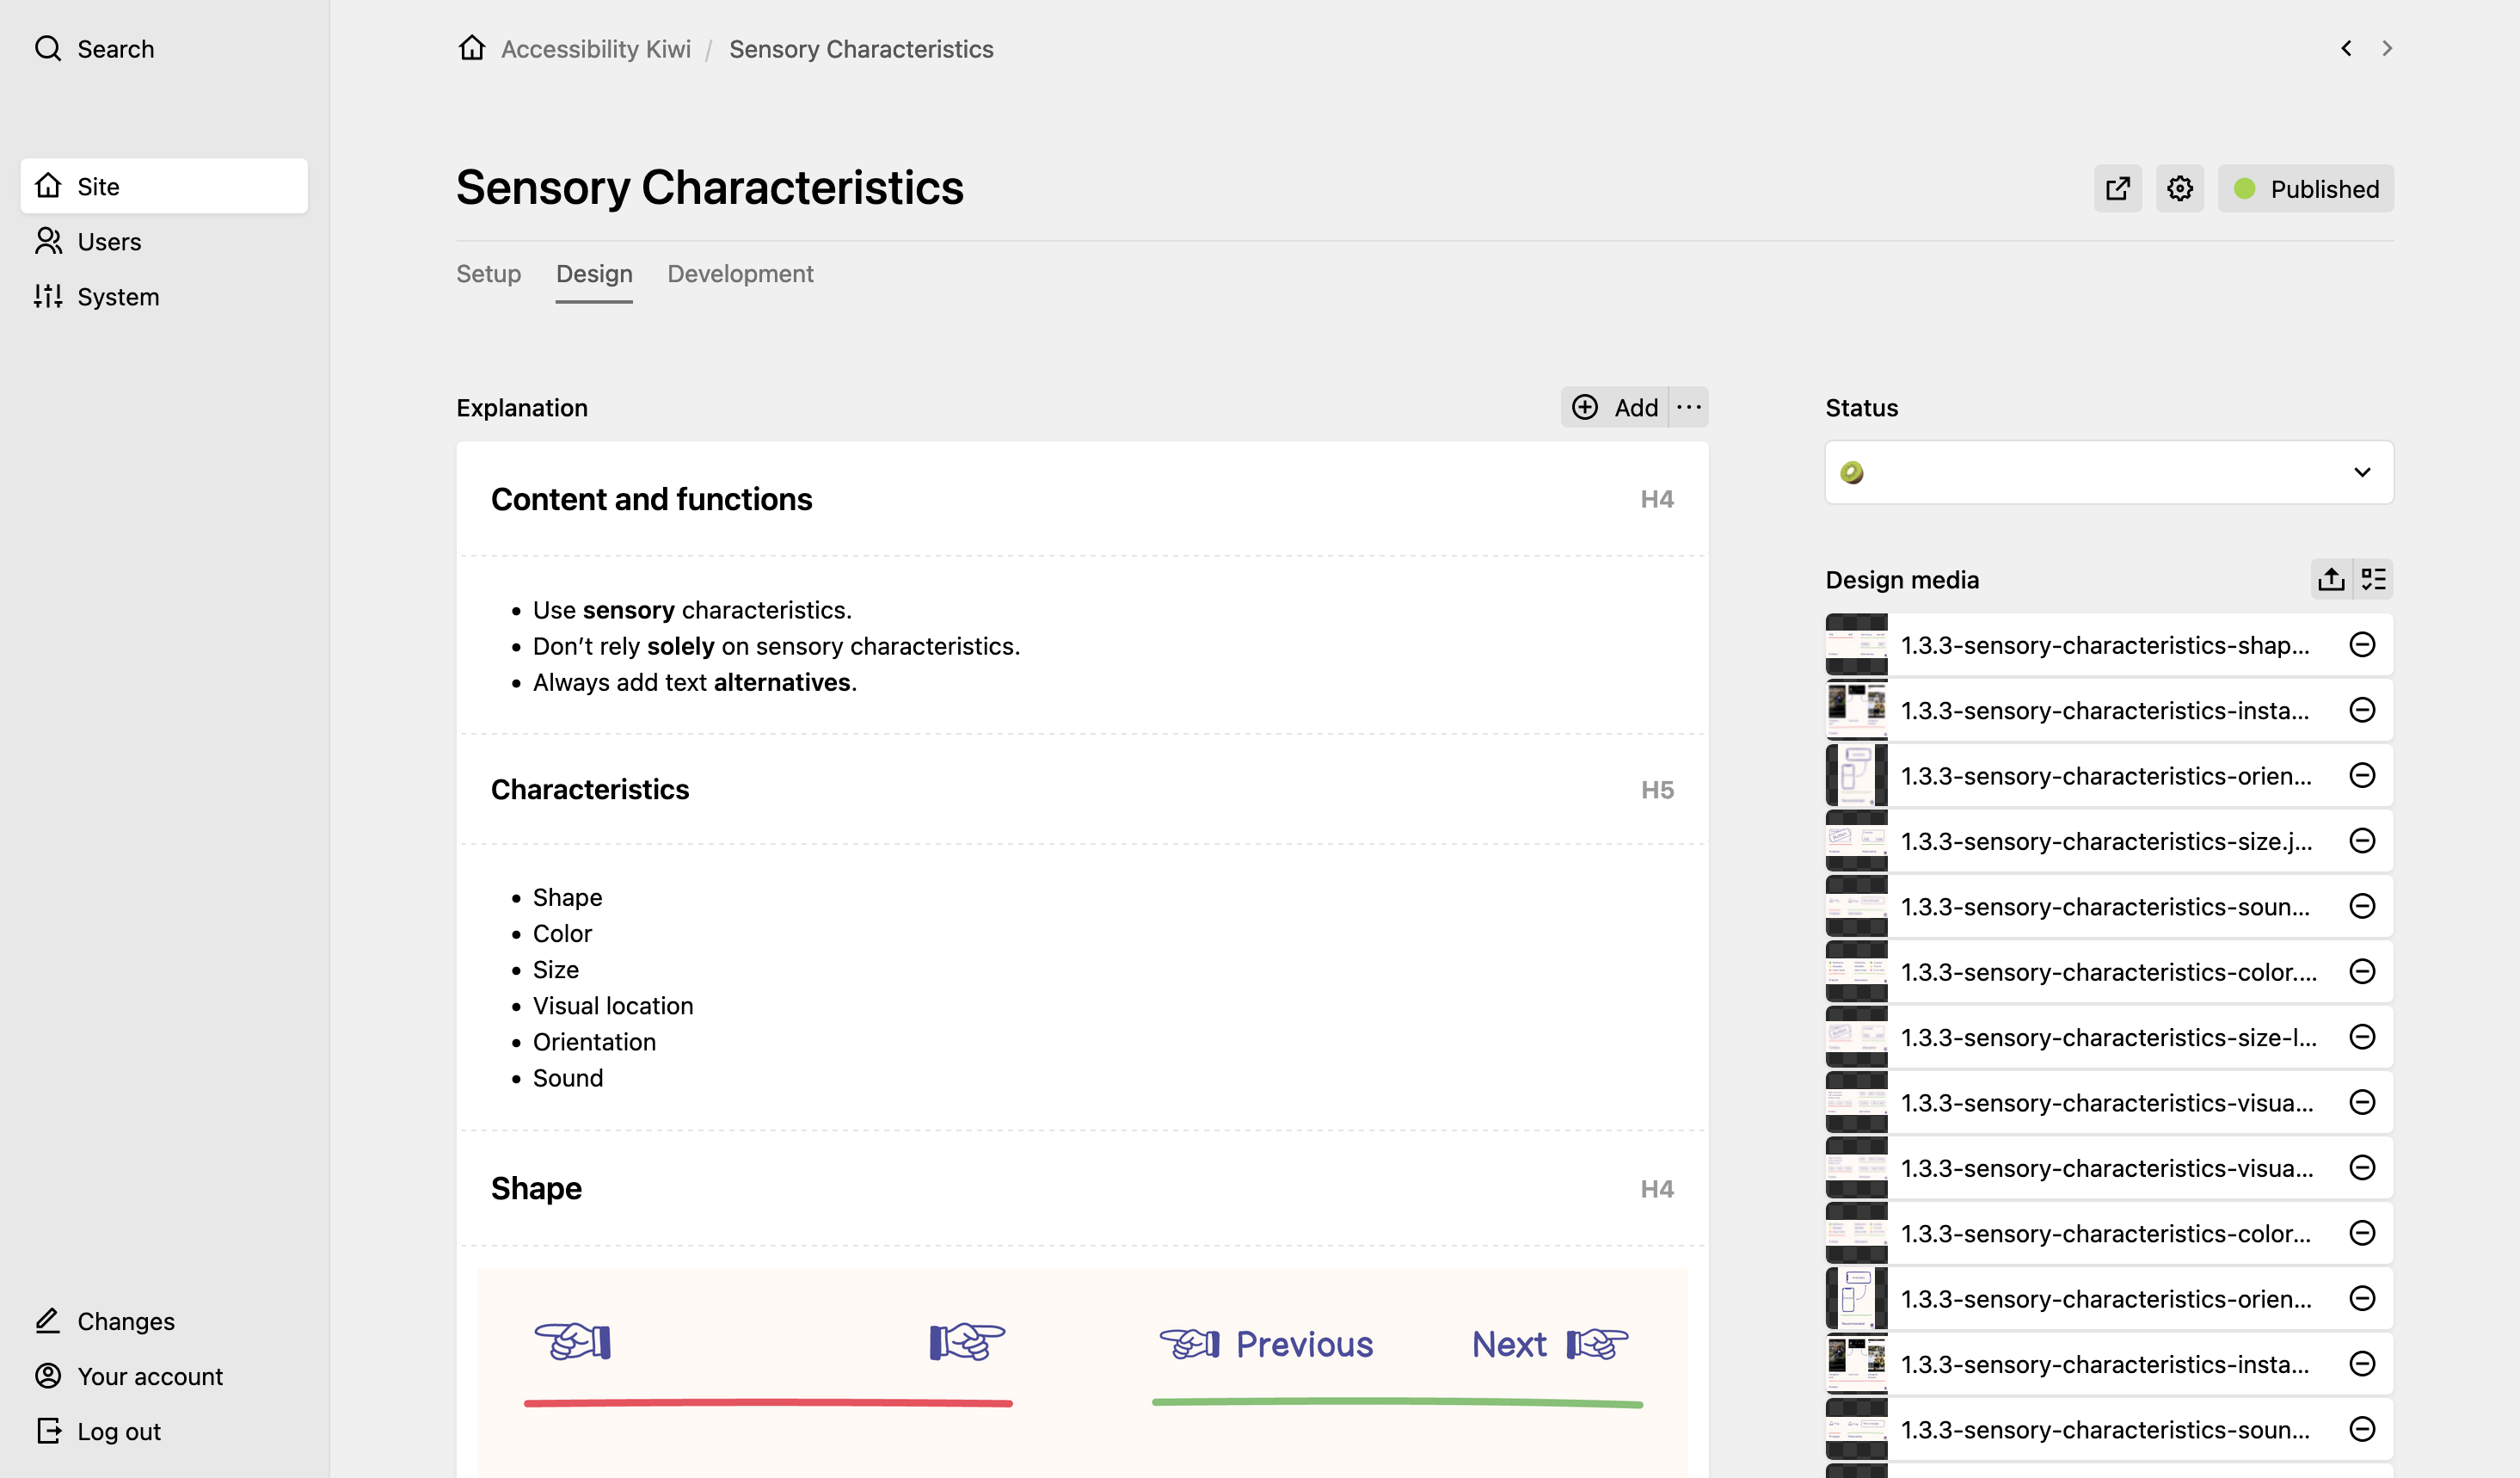The width and height of the screenshot is (2520, 1478).
Task: Open the Status dropdown
Action: 2109,472
